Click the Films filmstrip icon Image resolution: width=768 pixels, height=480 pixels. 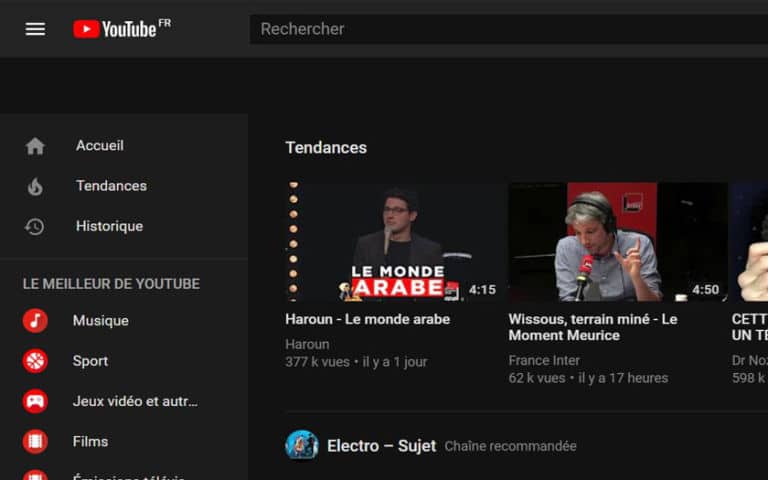click(x=35, y=441)
